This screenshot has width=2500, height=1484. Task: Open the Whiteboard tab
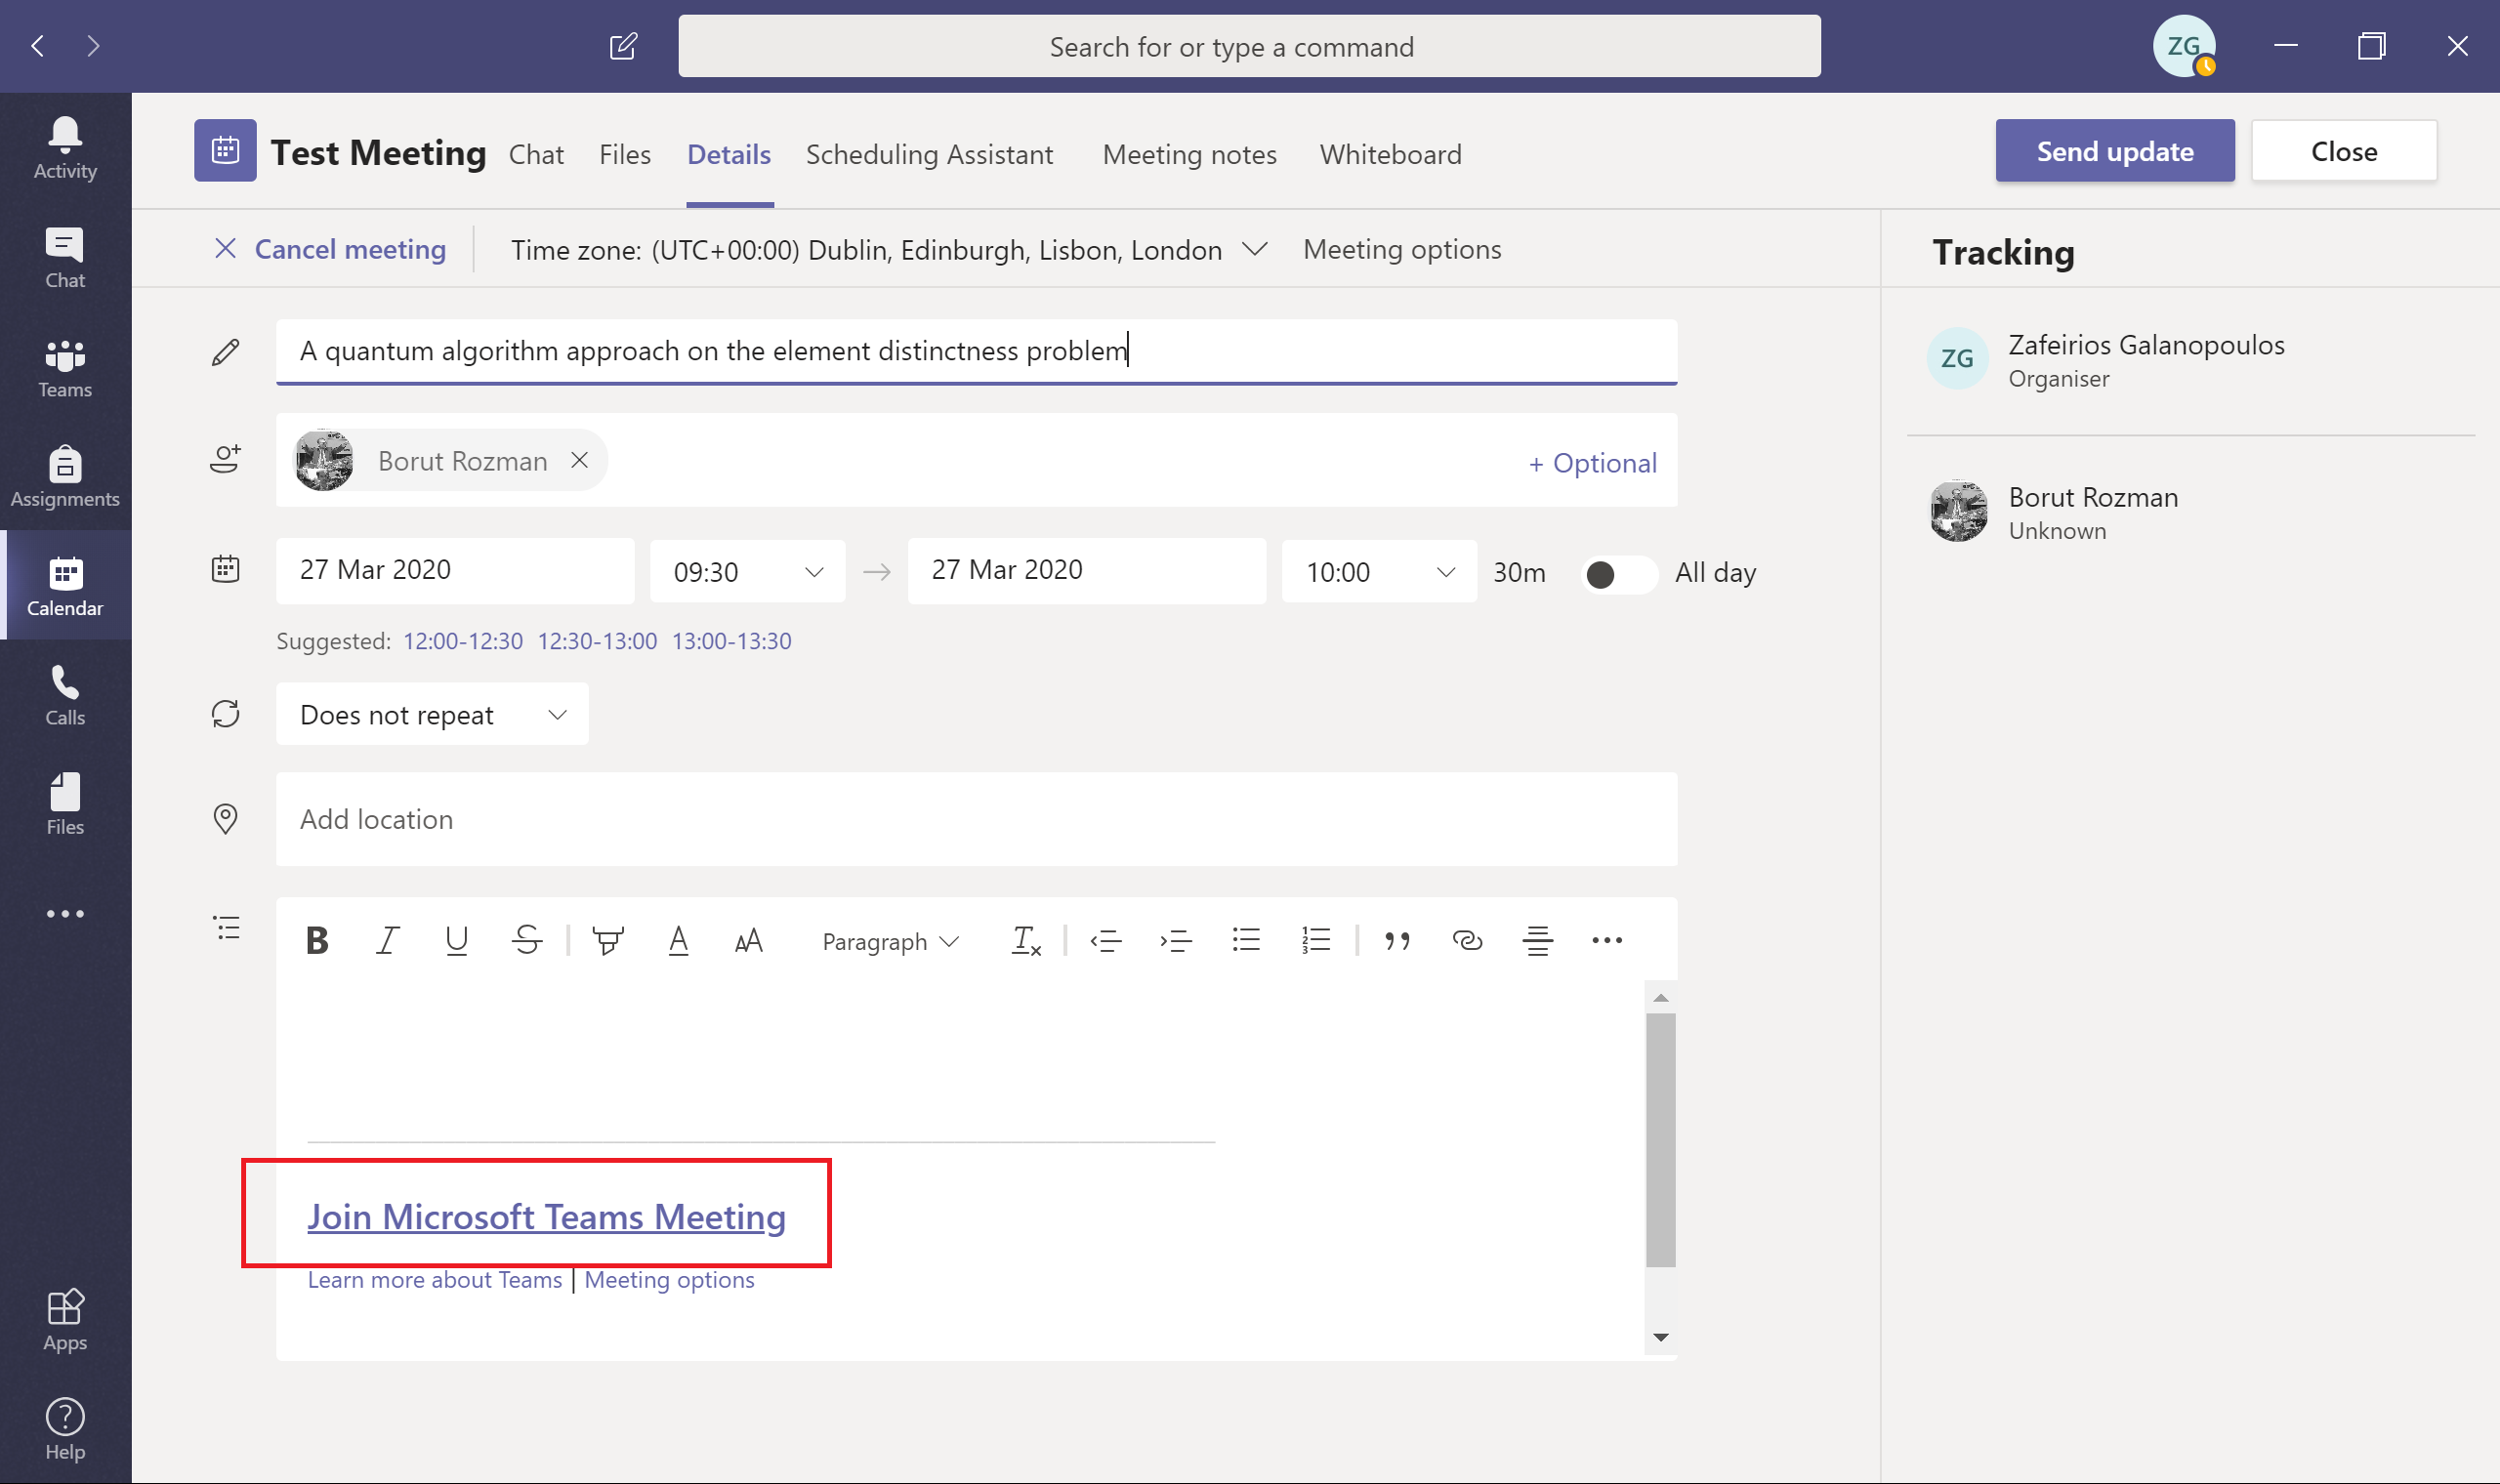[1391, 154]
